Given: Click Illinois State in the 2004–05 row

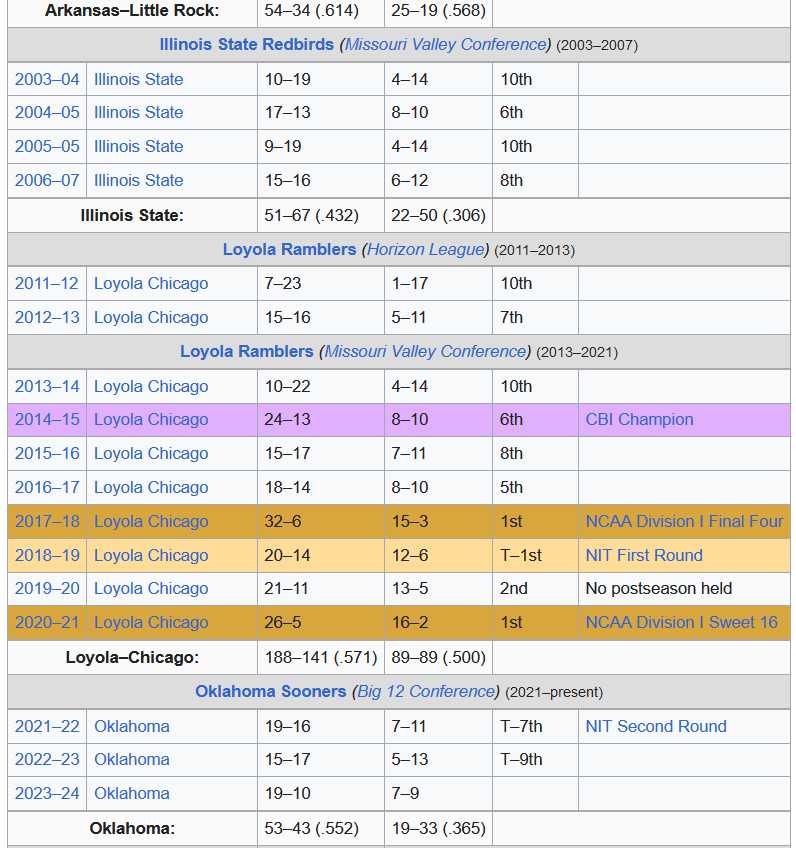Looking at the screenshot, I should tap(138, 112).
